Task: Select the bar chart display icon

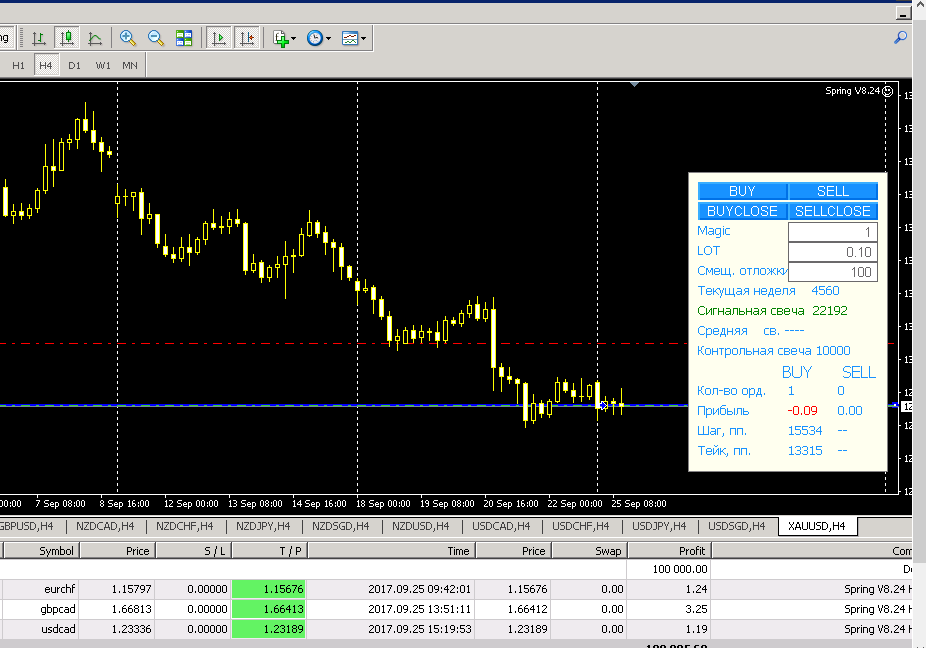Action: [x=39, y=38]
